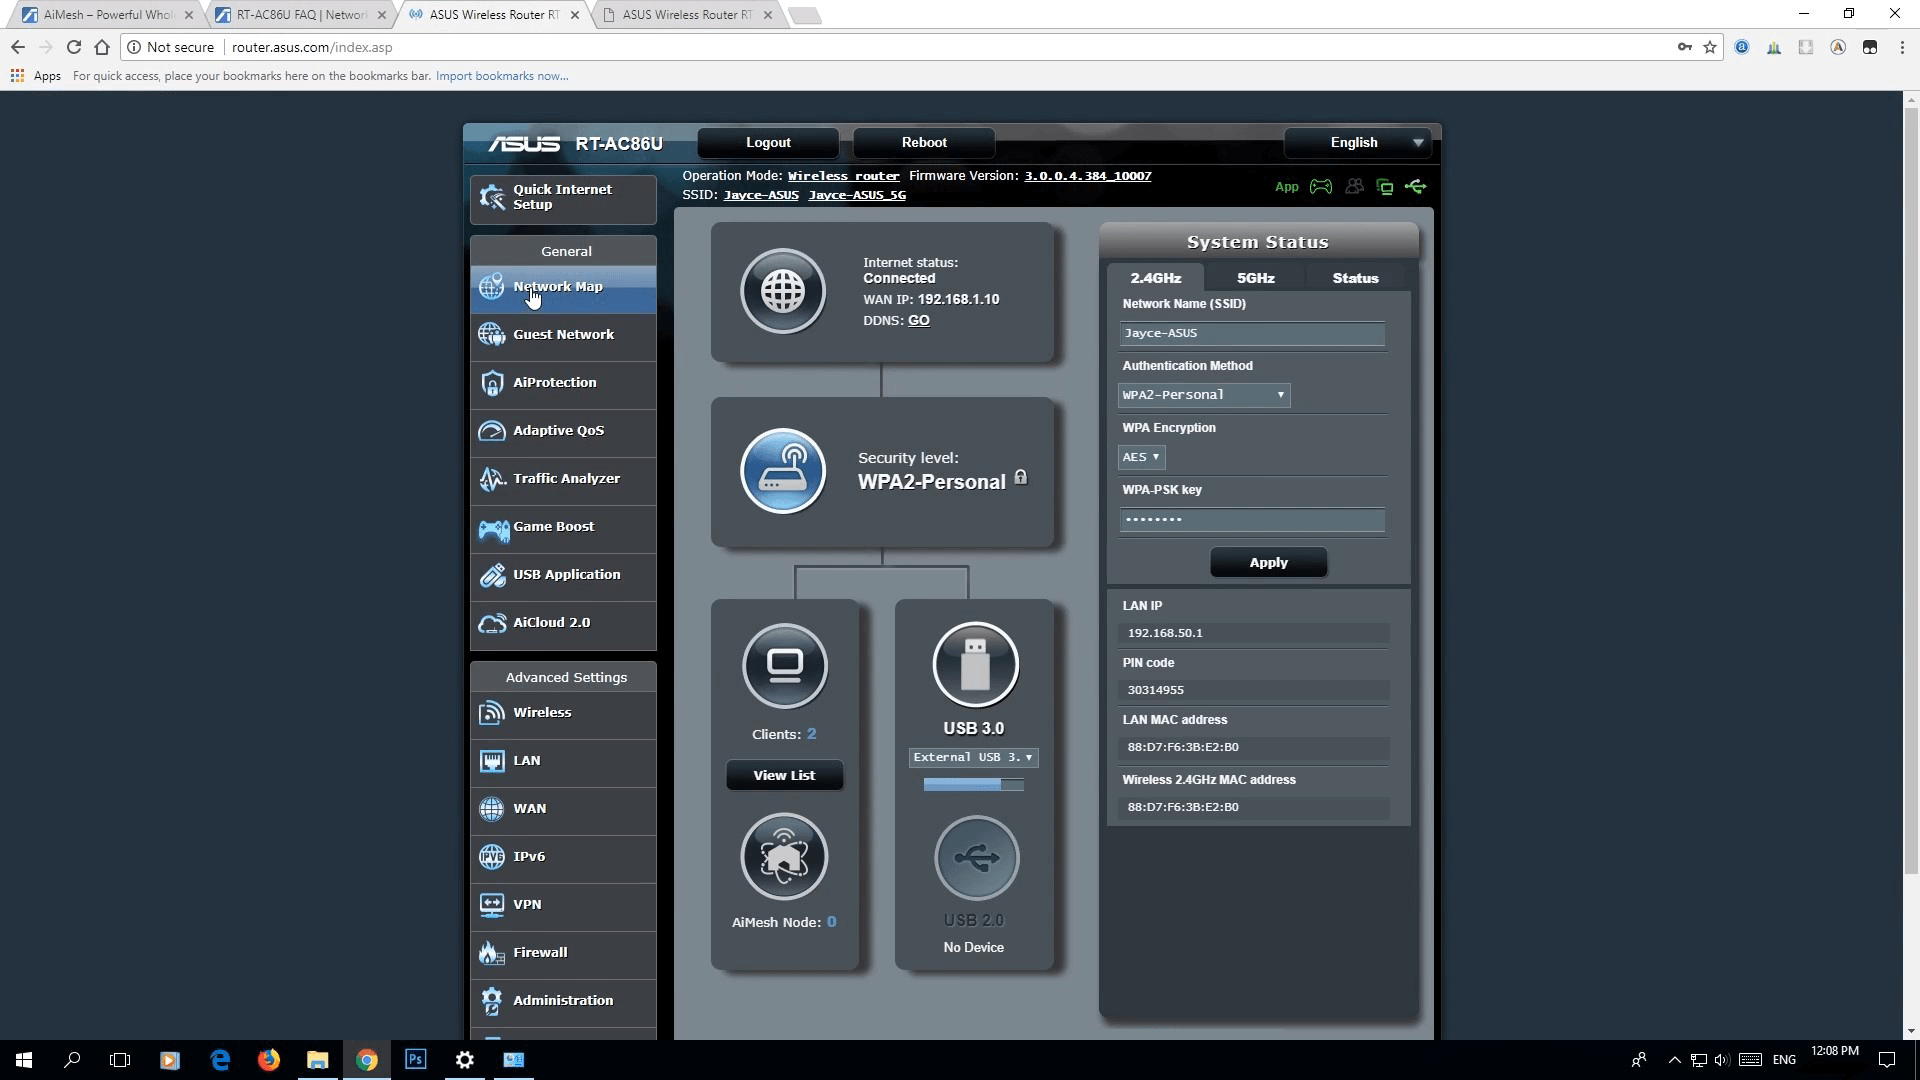Switch to the AiMesh browser tab

[x=107, y=15]
